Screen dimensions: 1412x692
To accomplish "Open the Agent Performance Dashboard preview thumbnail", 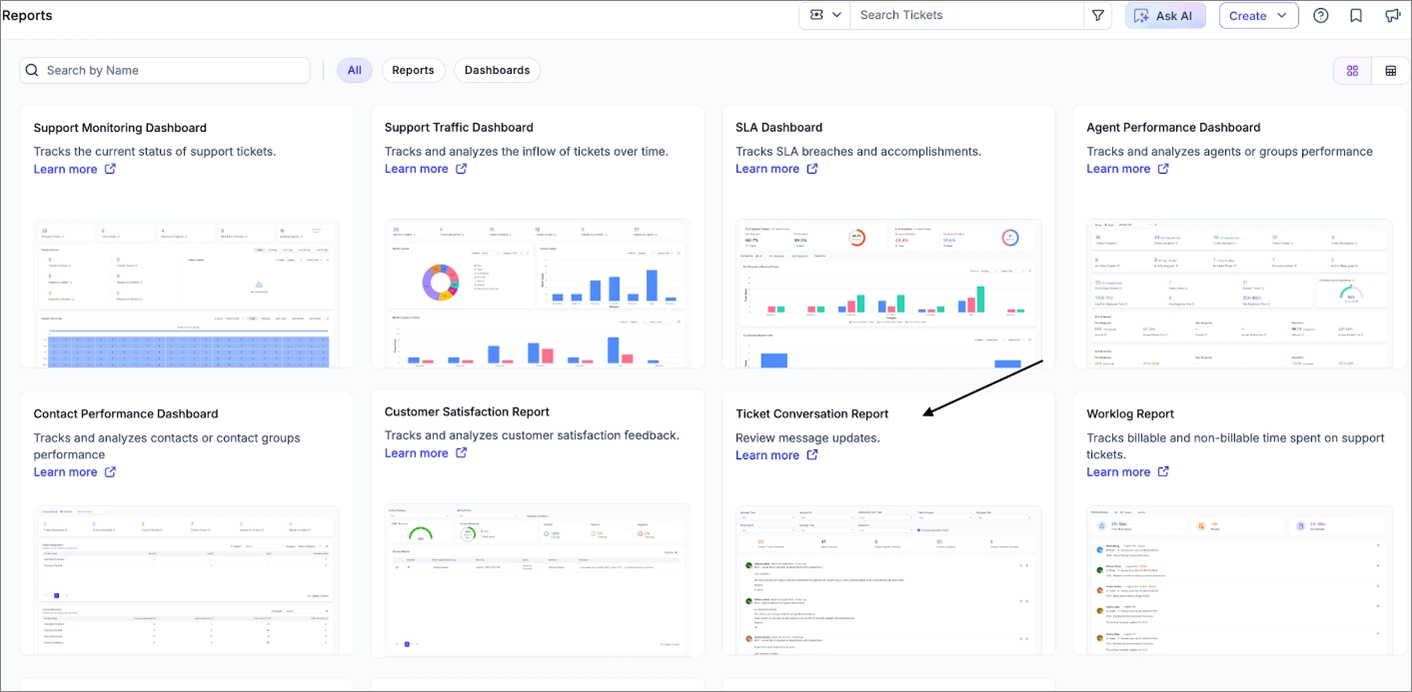I will click(1239, 293).
